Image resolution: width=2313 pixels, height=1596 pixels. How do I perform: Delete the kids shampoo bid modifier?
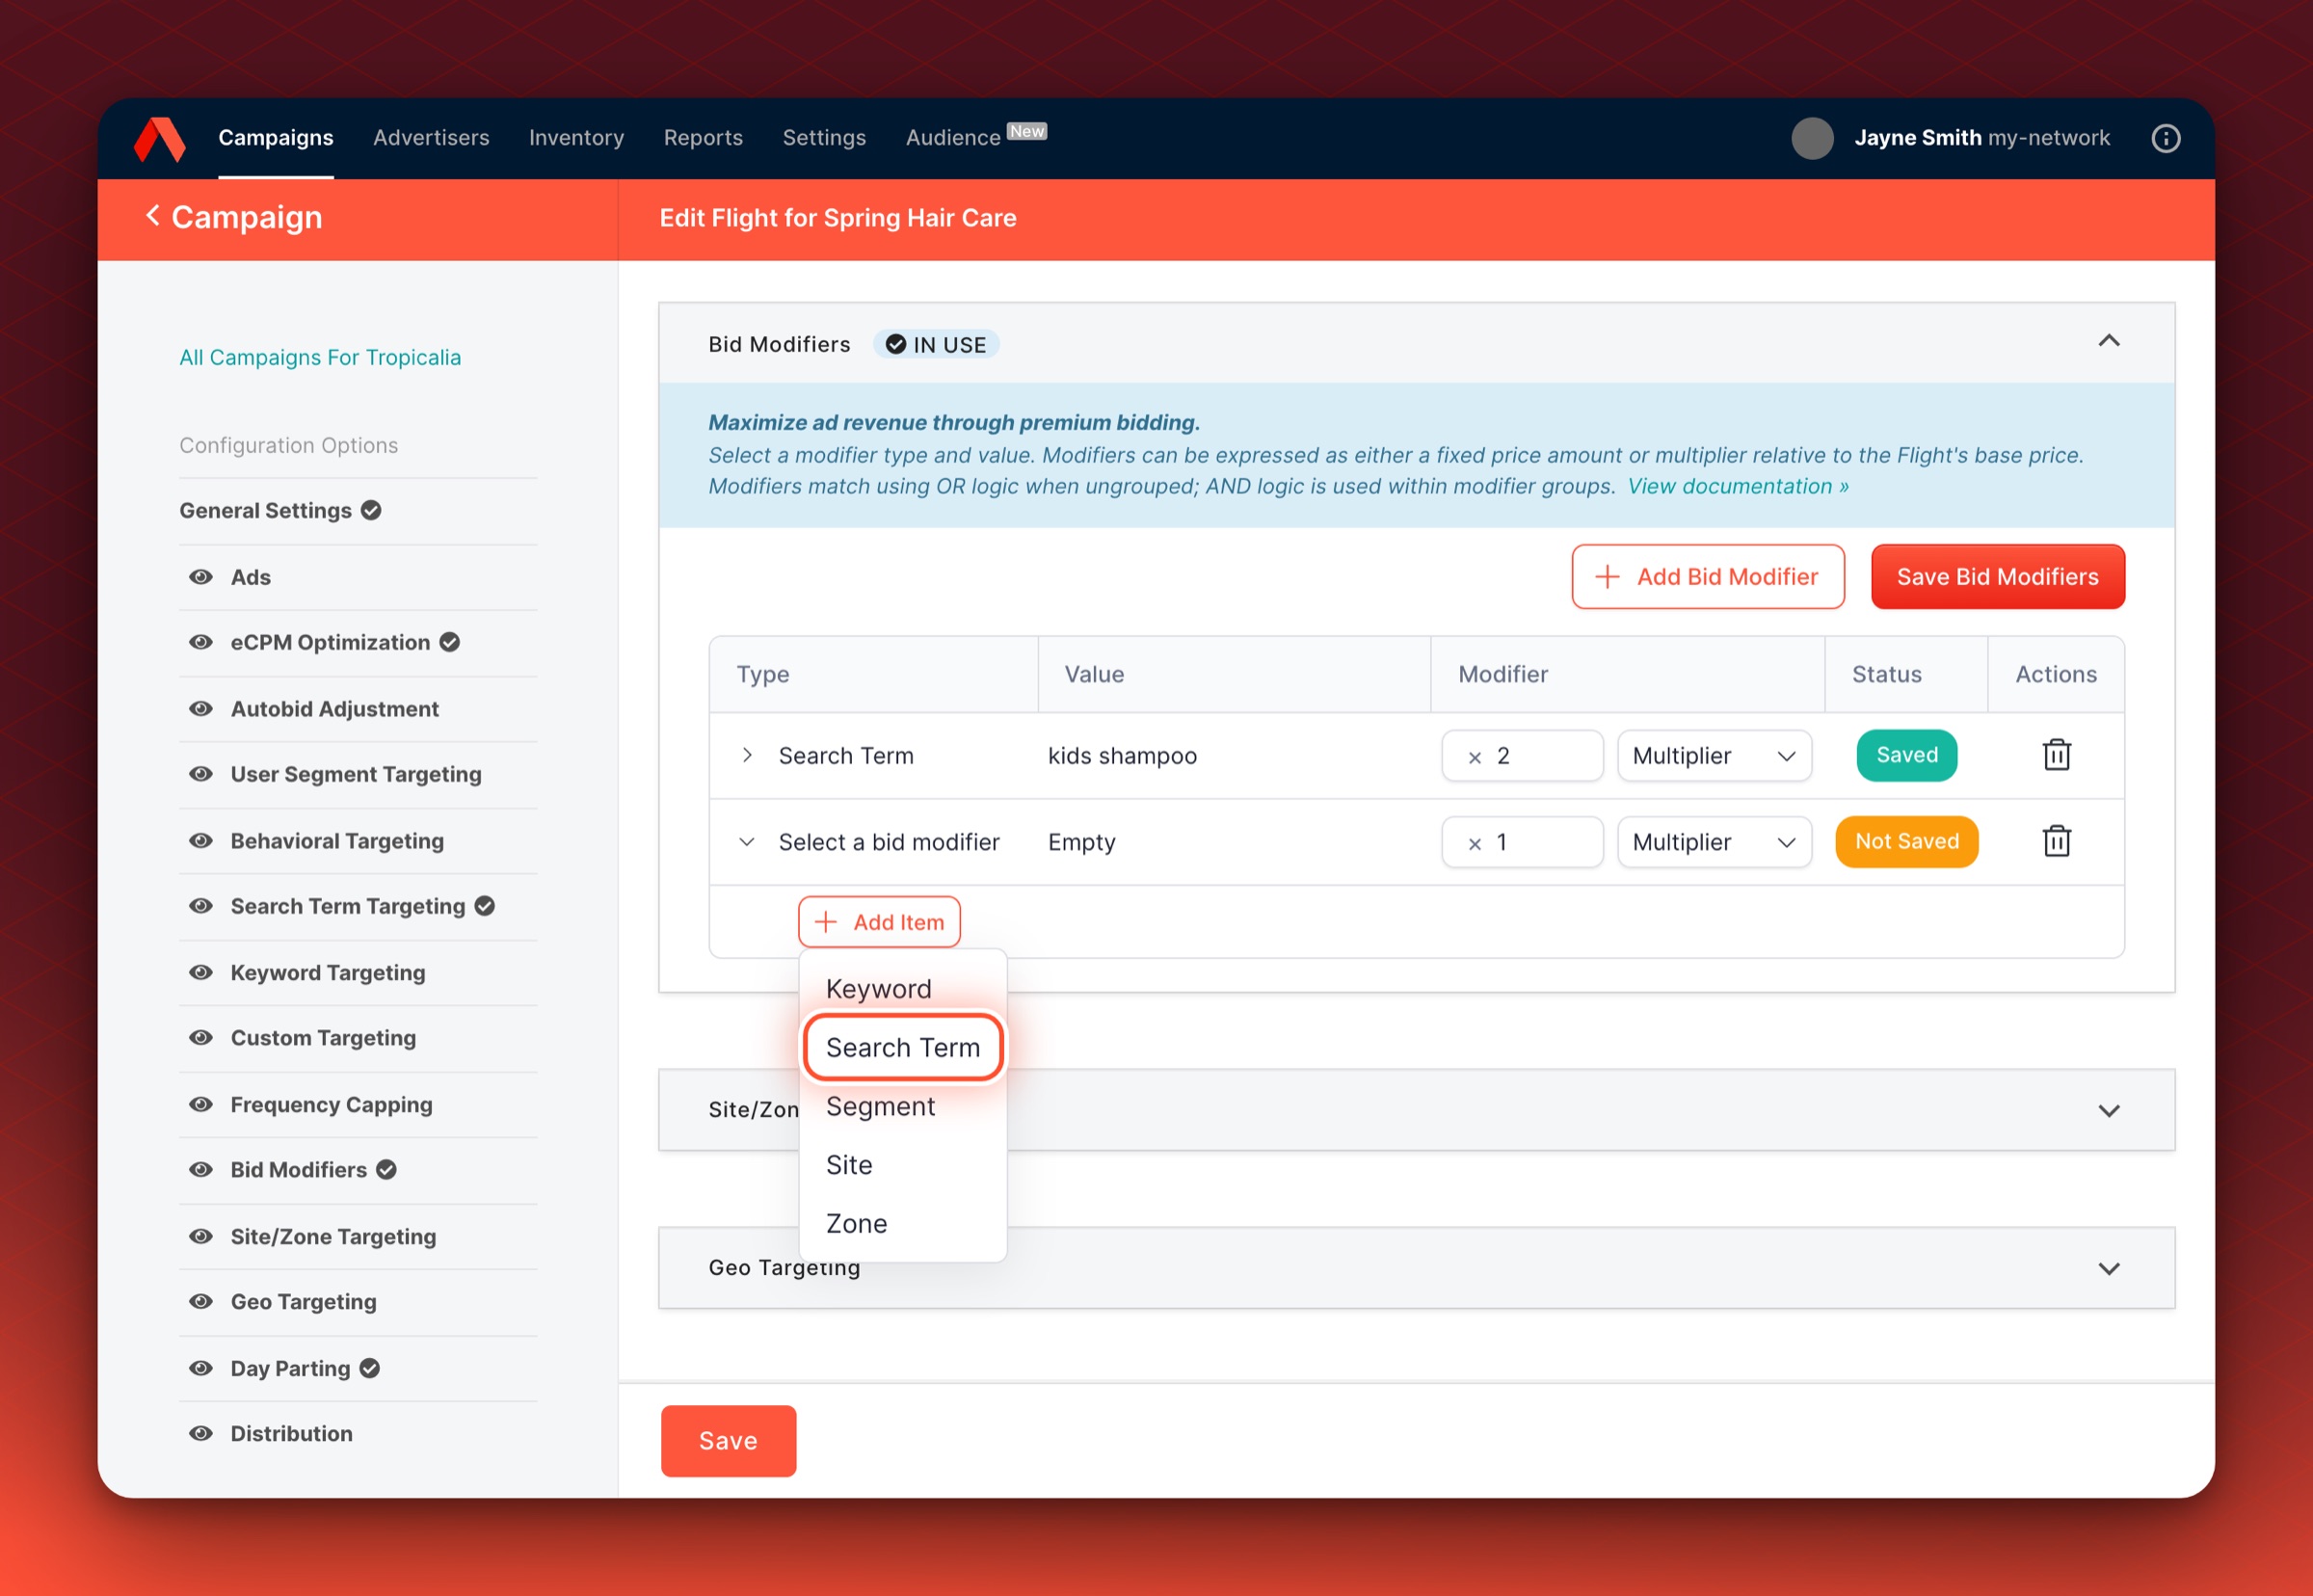(x=2056, y=755)
